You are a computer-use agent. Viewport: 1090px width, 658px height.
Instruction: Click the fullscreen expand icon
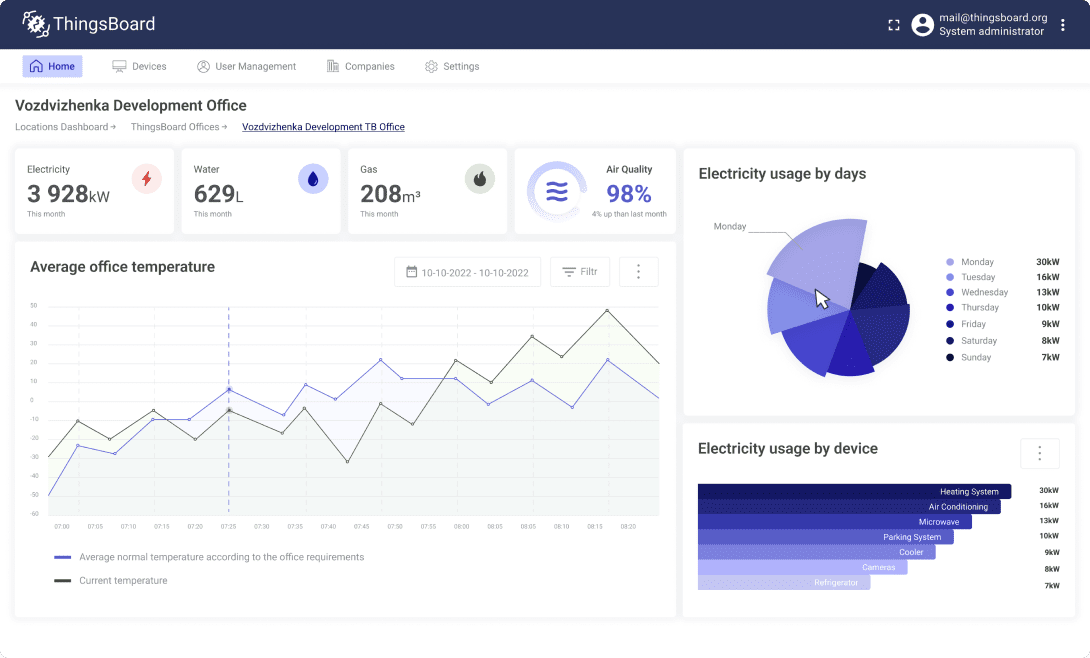(x=893, y=24)
